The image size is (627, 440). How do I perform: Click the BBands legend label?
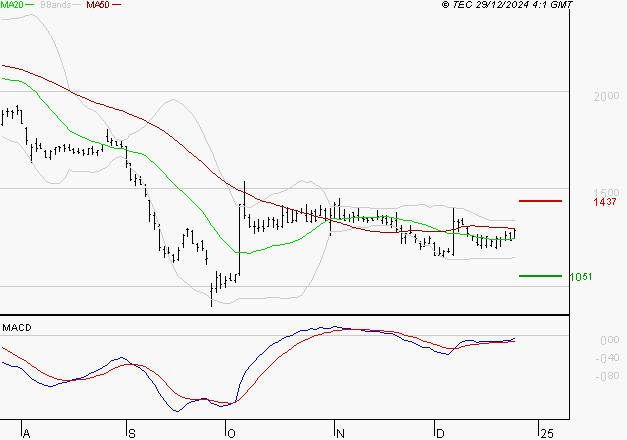[56, 5]
